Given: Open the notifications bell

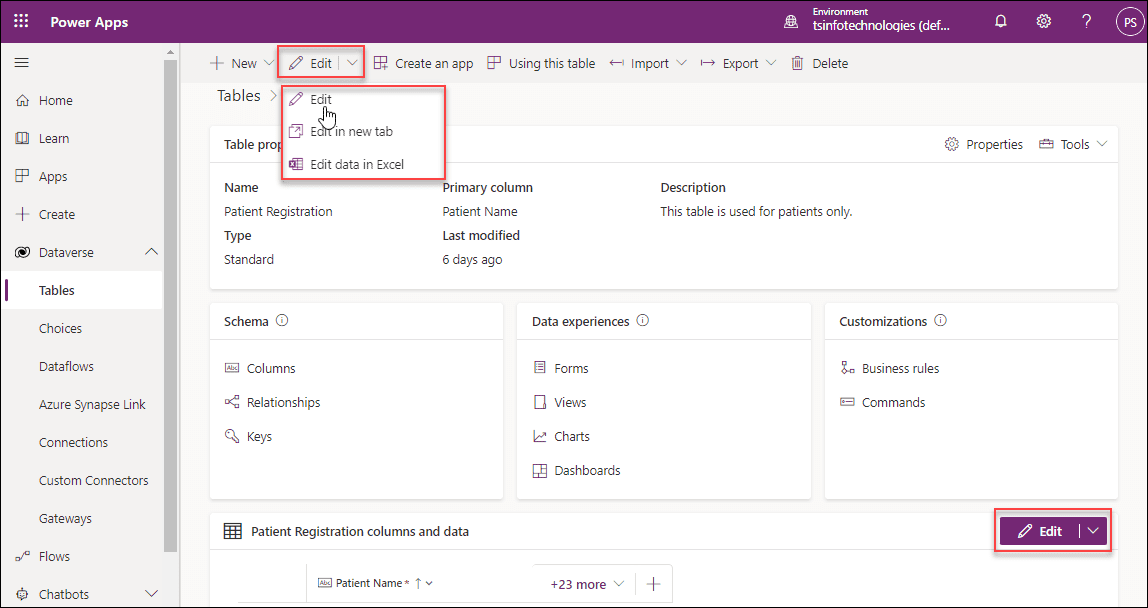Looking at the screenshot, I should pyautogui.click(x=1000, y=21).
